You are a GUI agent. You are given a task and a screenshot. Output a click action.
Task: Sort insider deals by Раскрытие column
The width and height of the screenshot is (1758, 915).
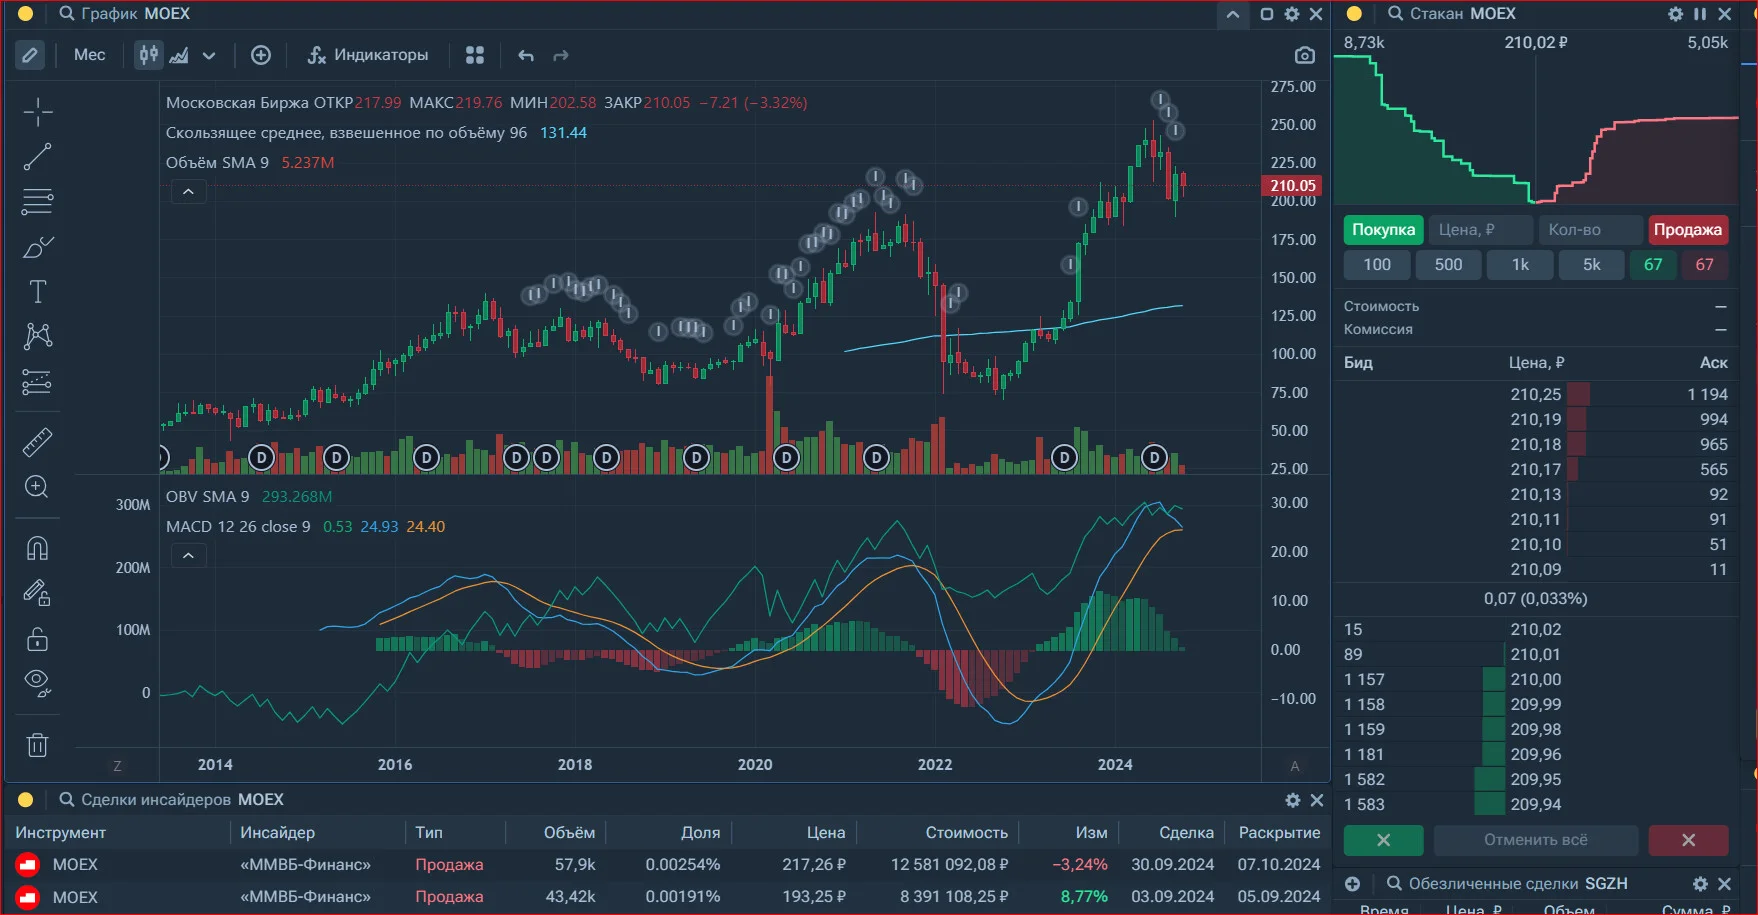1279,832
